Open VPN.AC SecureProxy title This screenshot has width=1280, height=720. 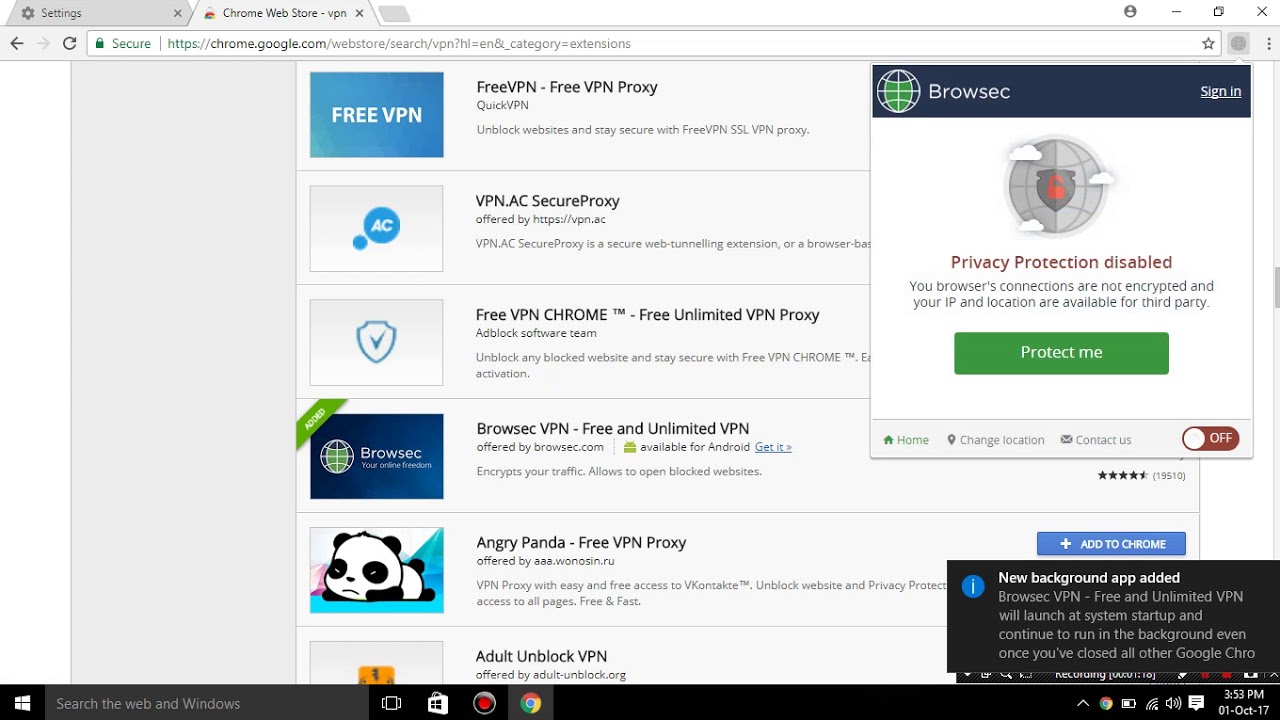[548, 201]
